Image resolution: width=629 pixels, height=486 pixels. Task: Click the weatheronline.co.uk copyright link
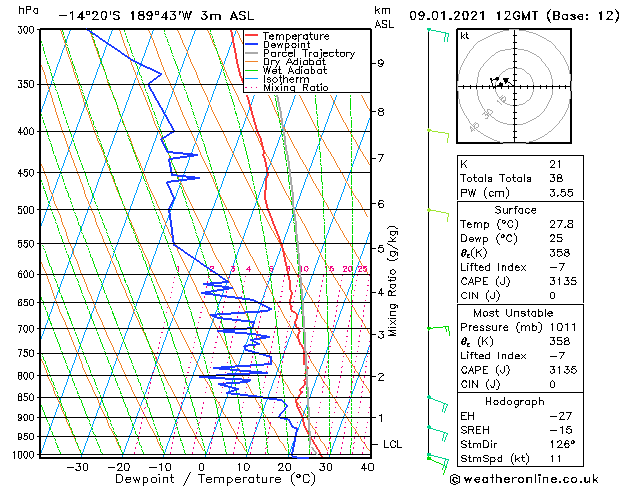click(524, 479)
